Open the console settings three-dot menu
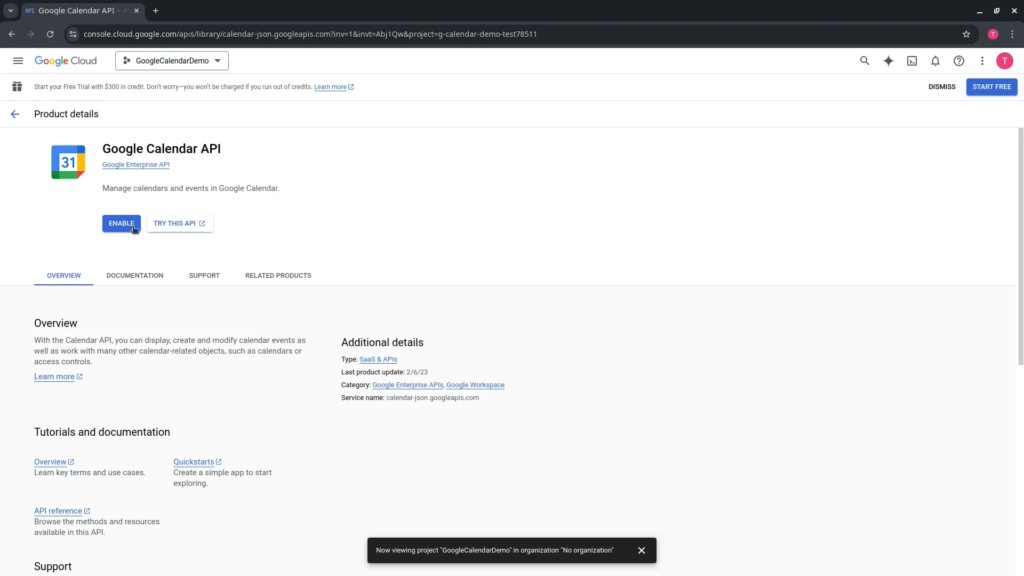Screen dimensions: 1024x576 pos(982,61)
